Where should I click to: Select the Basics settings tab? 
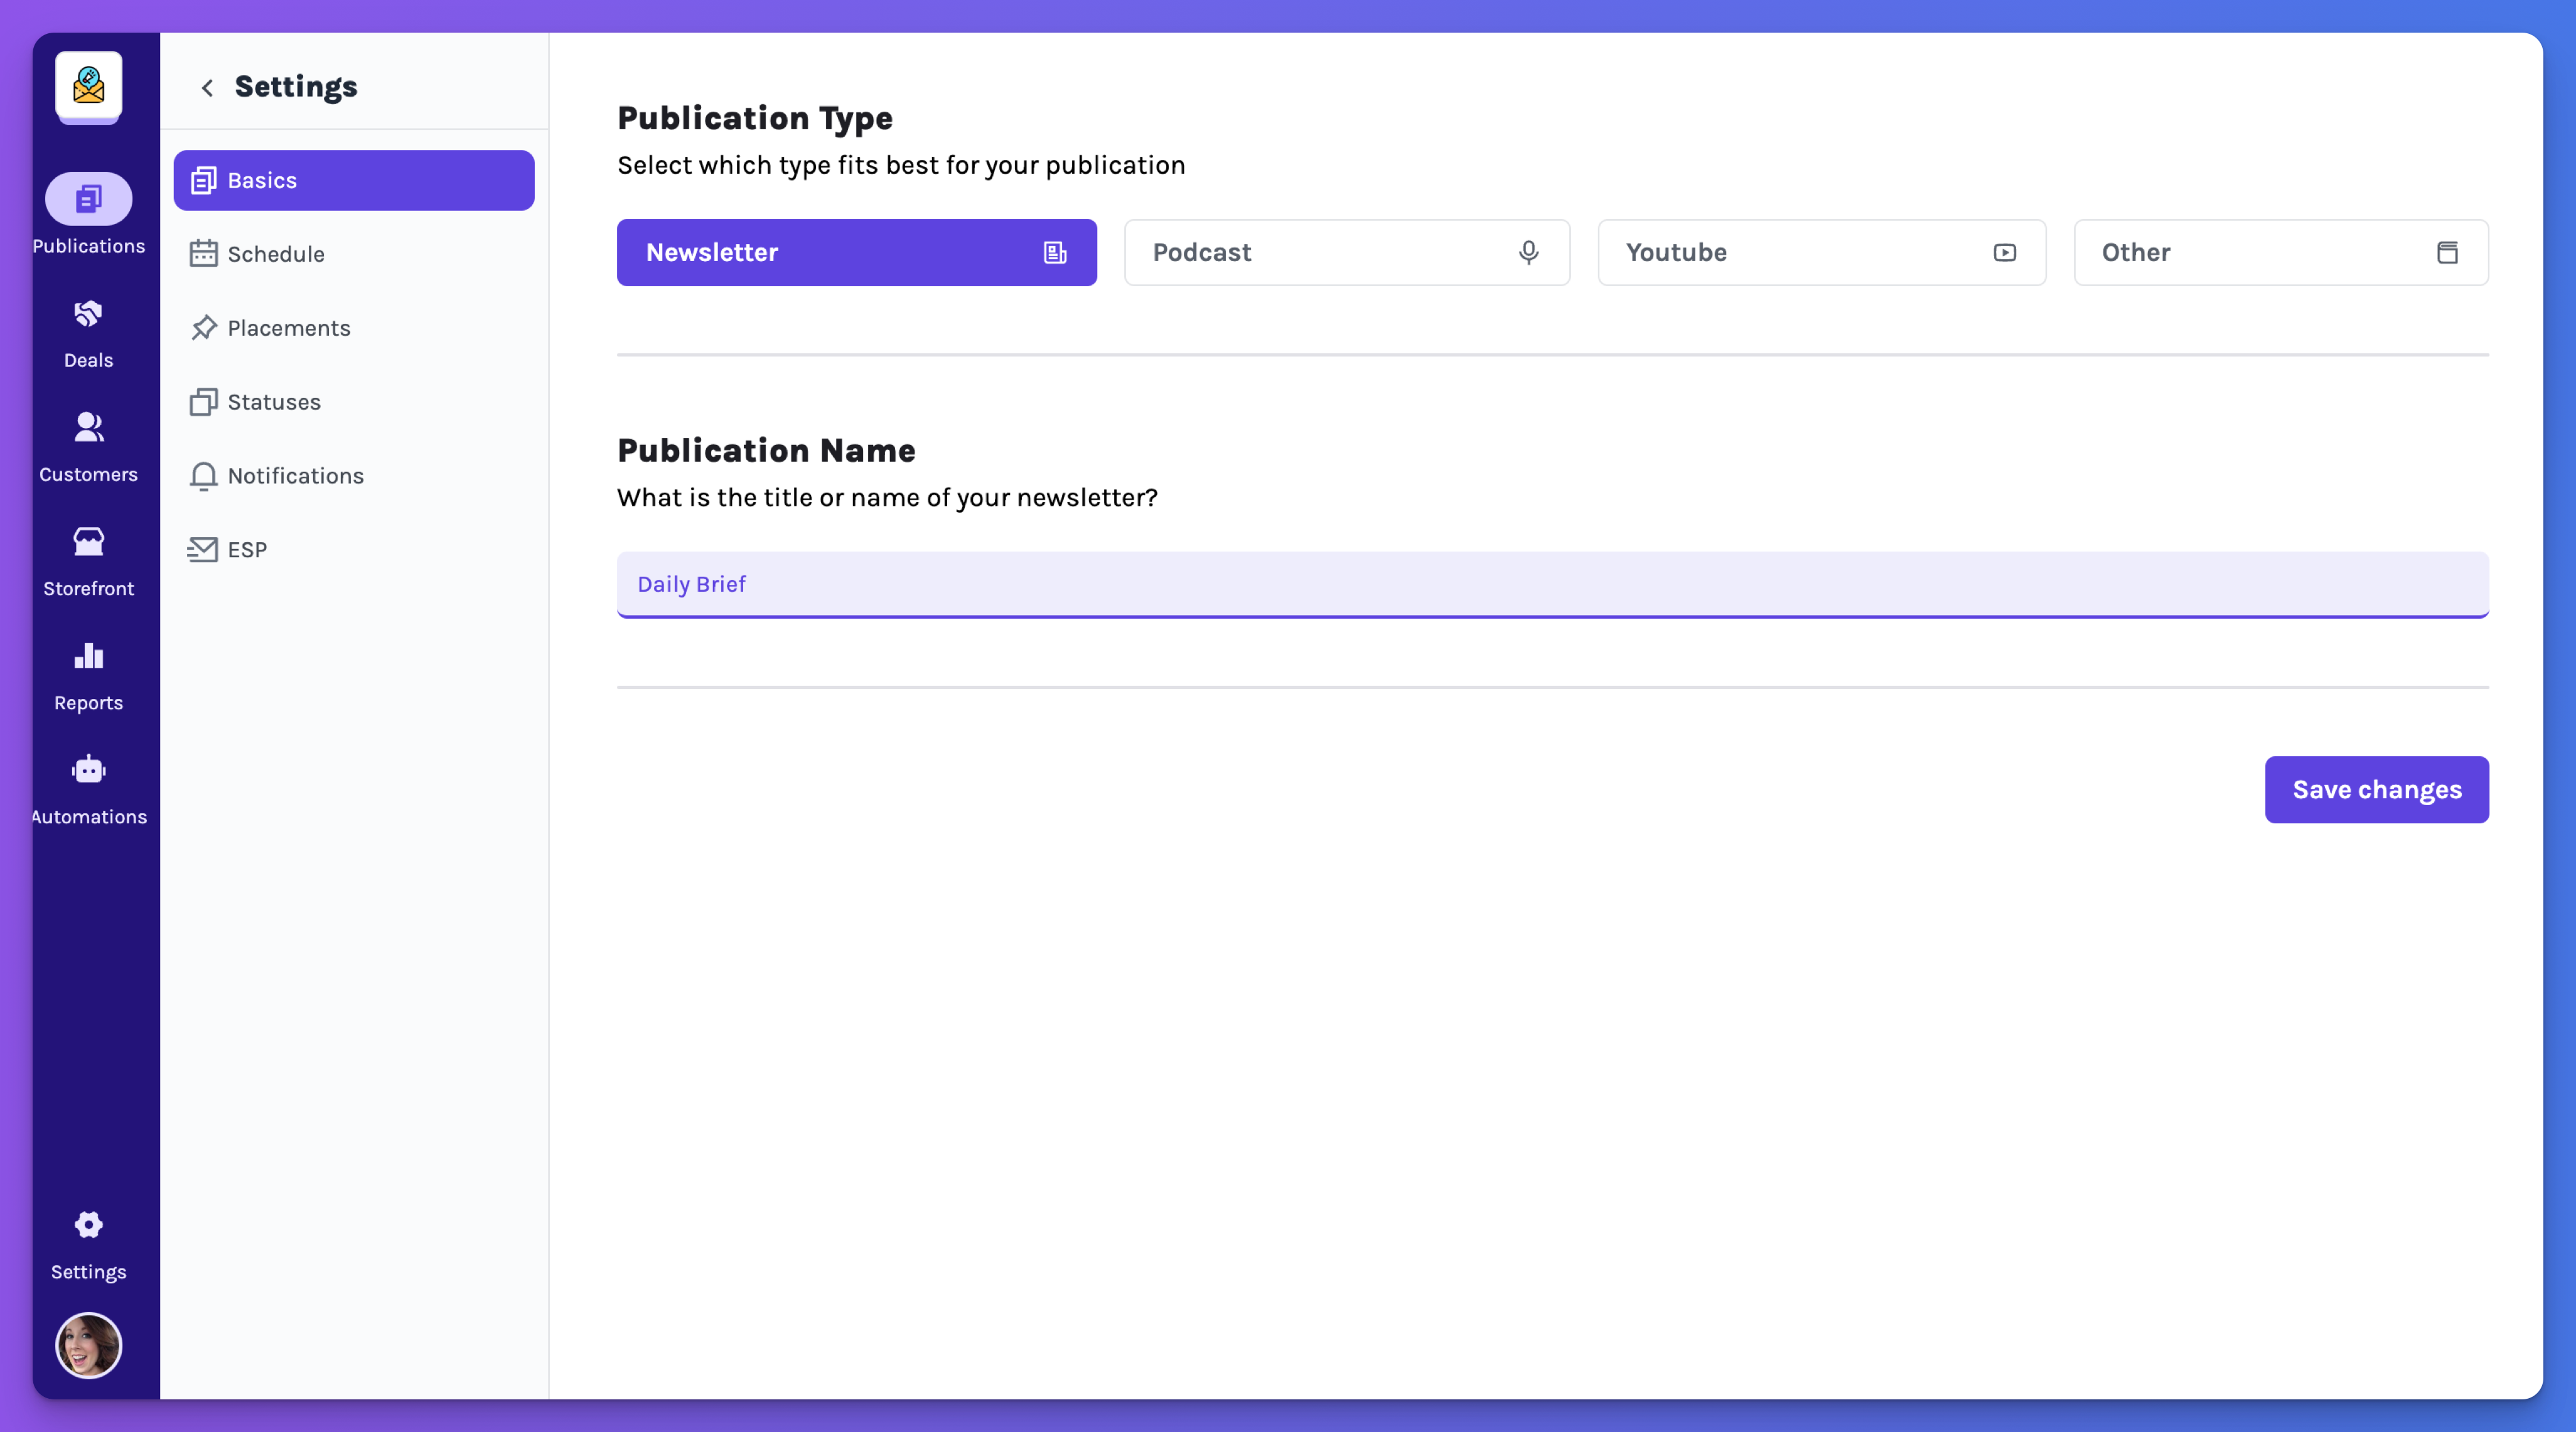pos(354,180)
